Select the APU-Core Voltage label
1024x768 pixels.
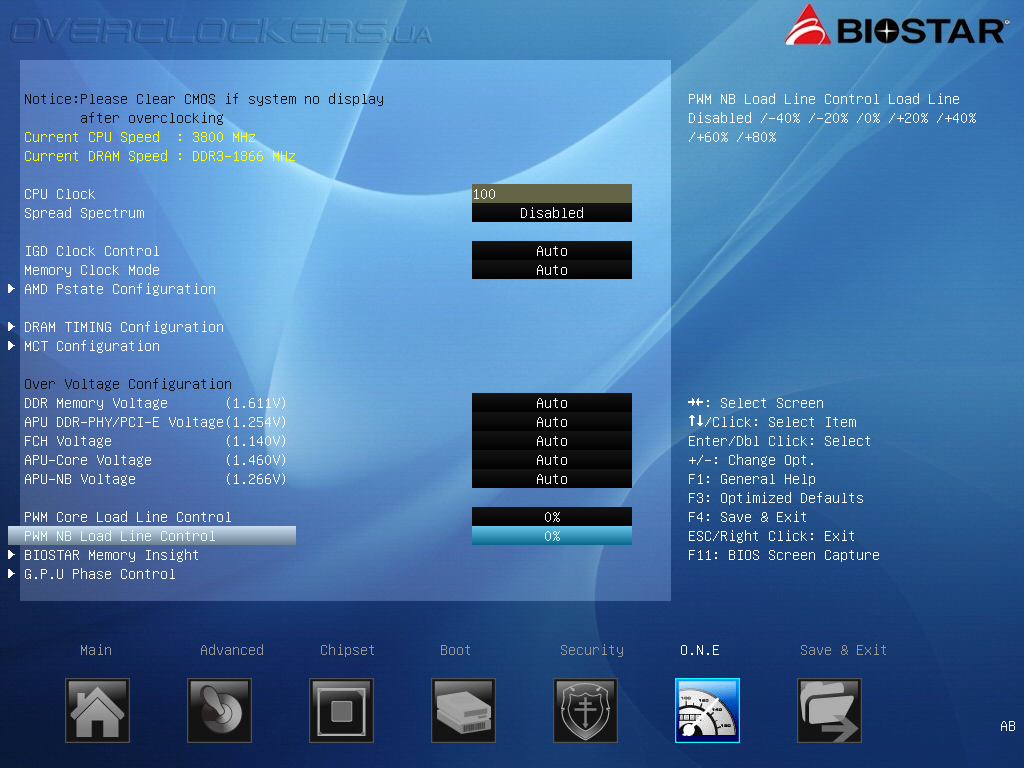click(x=88, y=460)
